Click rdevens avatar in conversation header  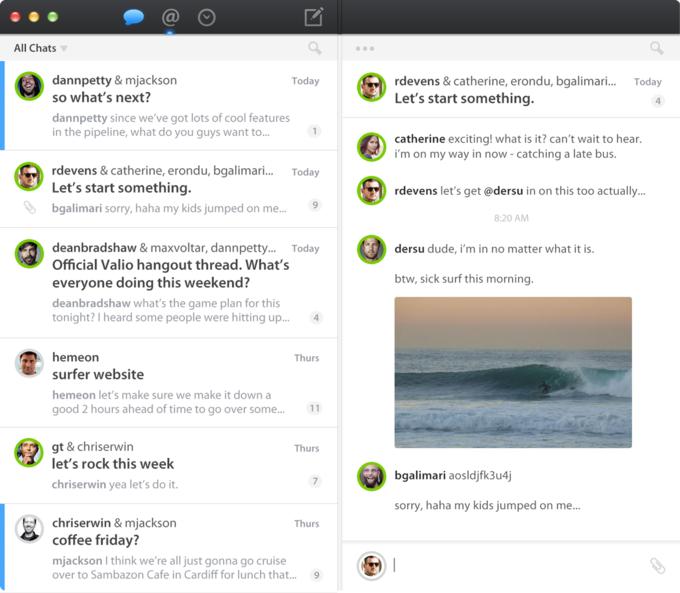pos(371,87)
